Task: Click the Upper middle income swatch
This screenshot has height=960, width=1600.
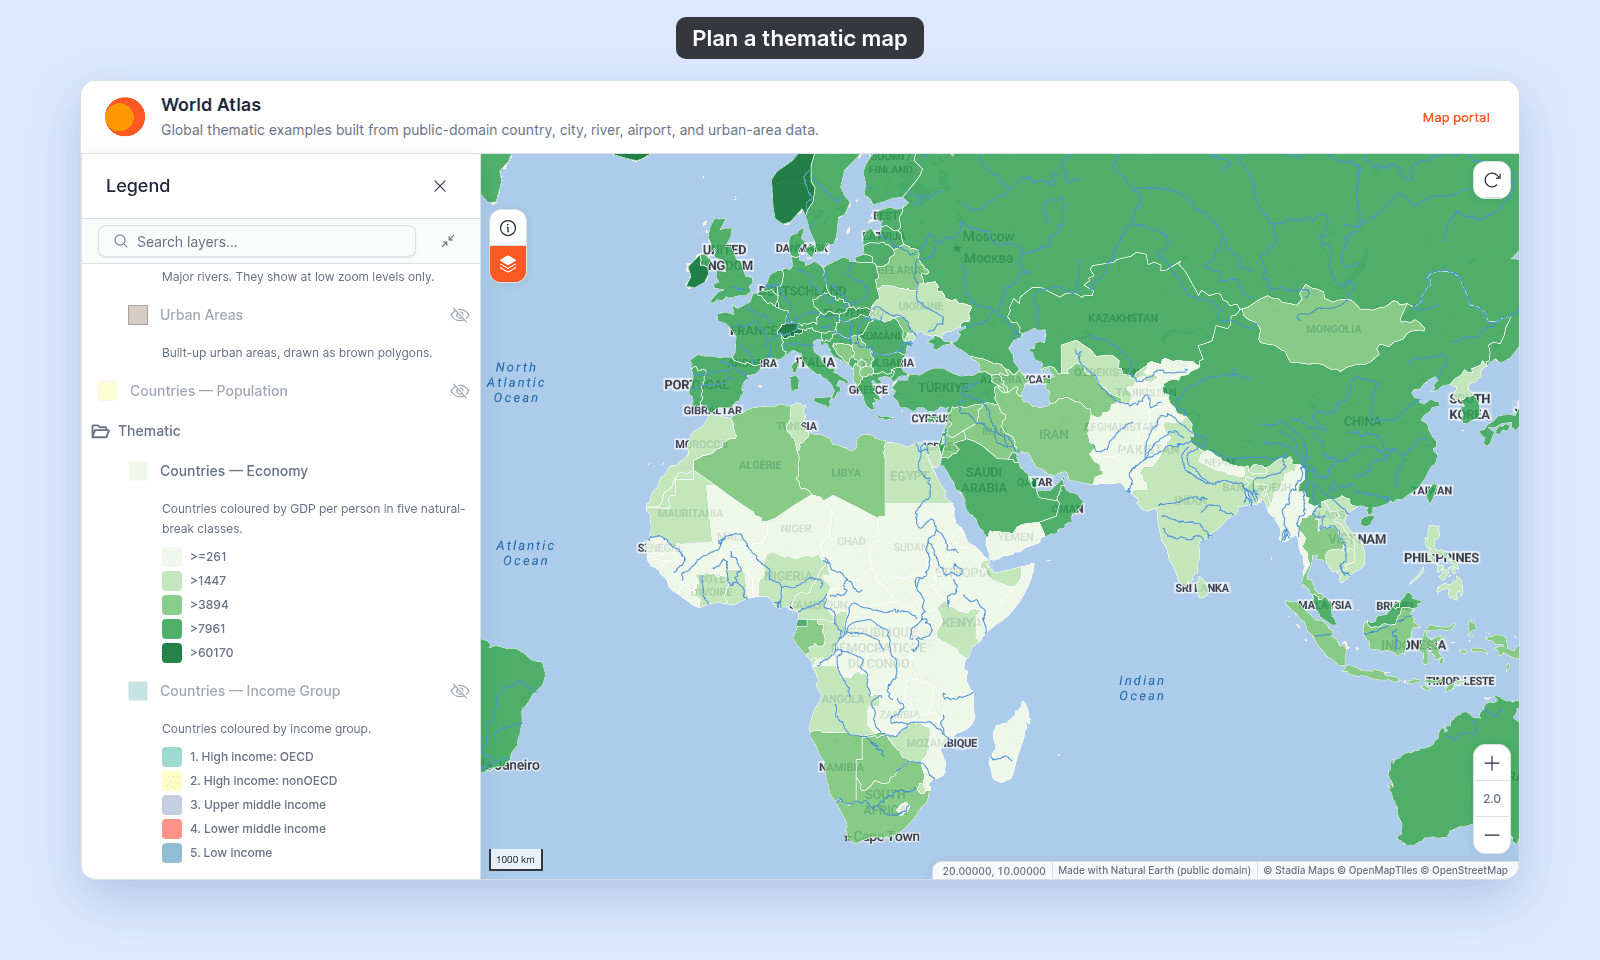Action: click(x=172, y=805)
